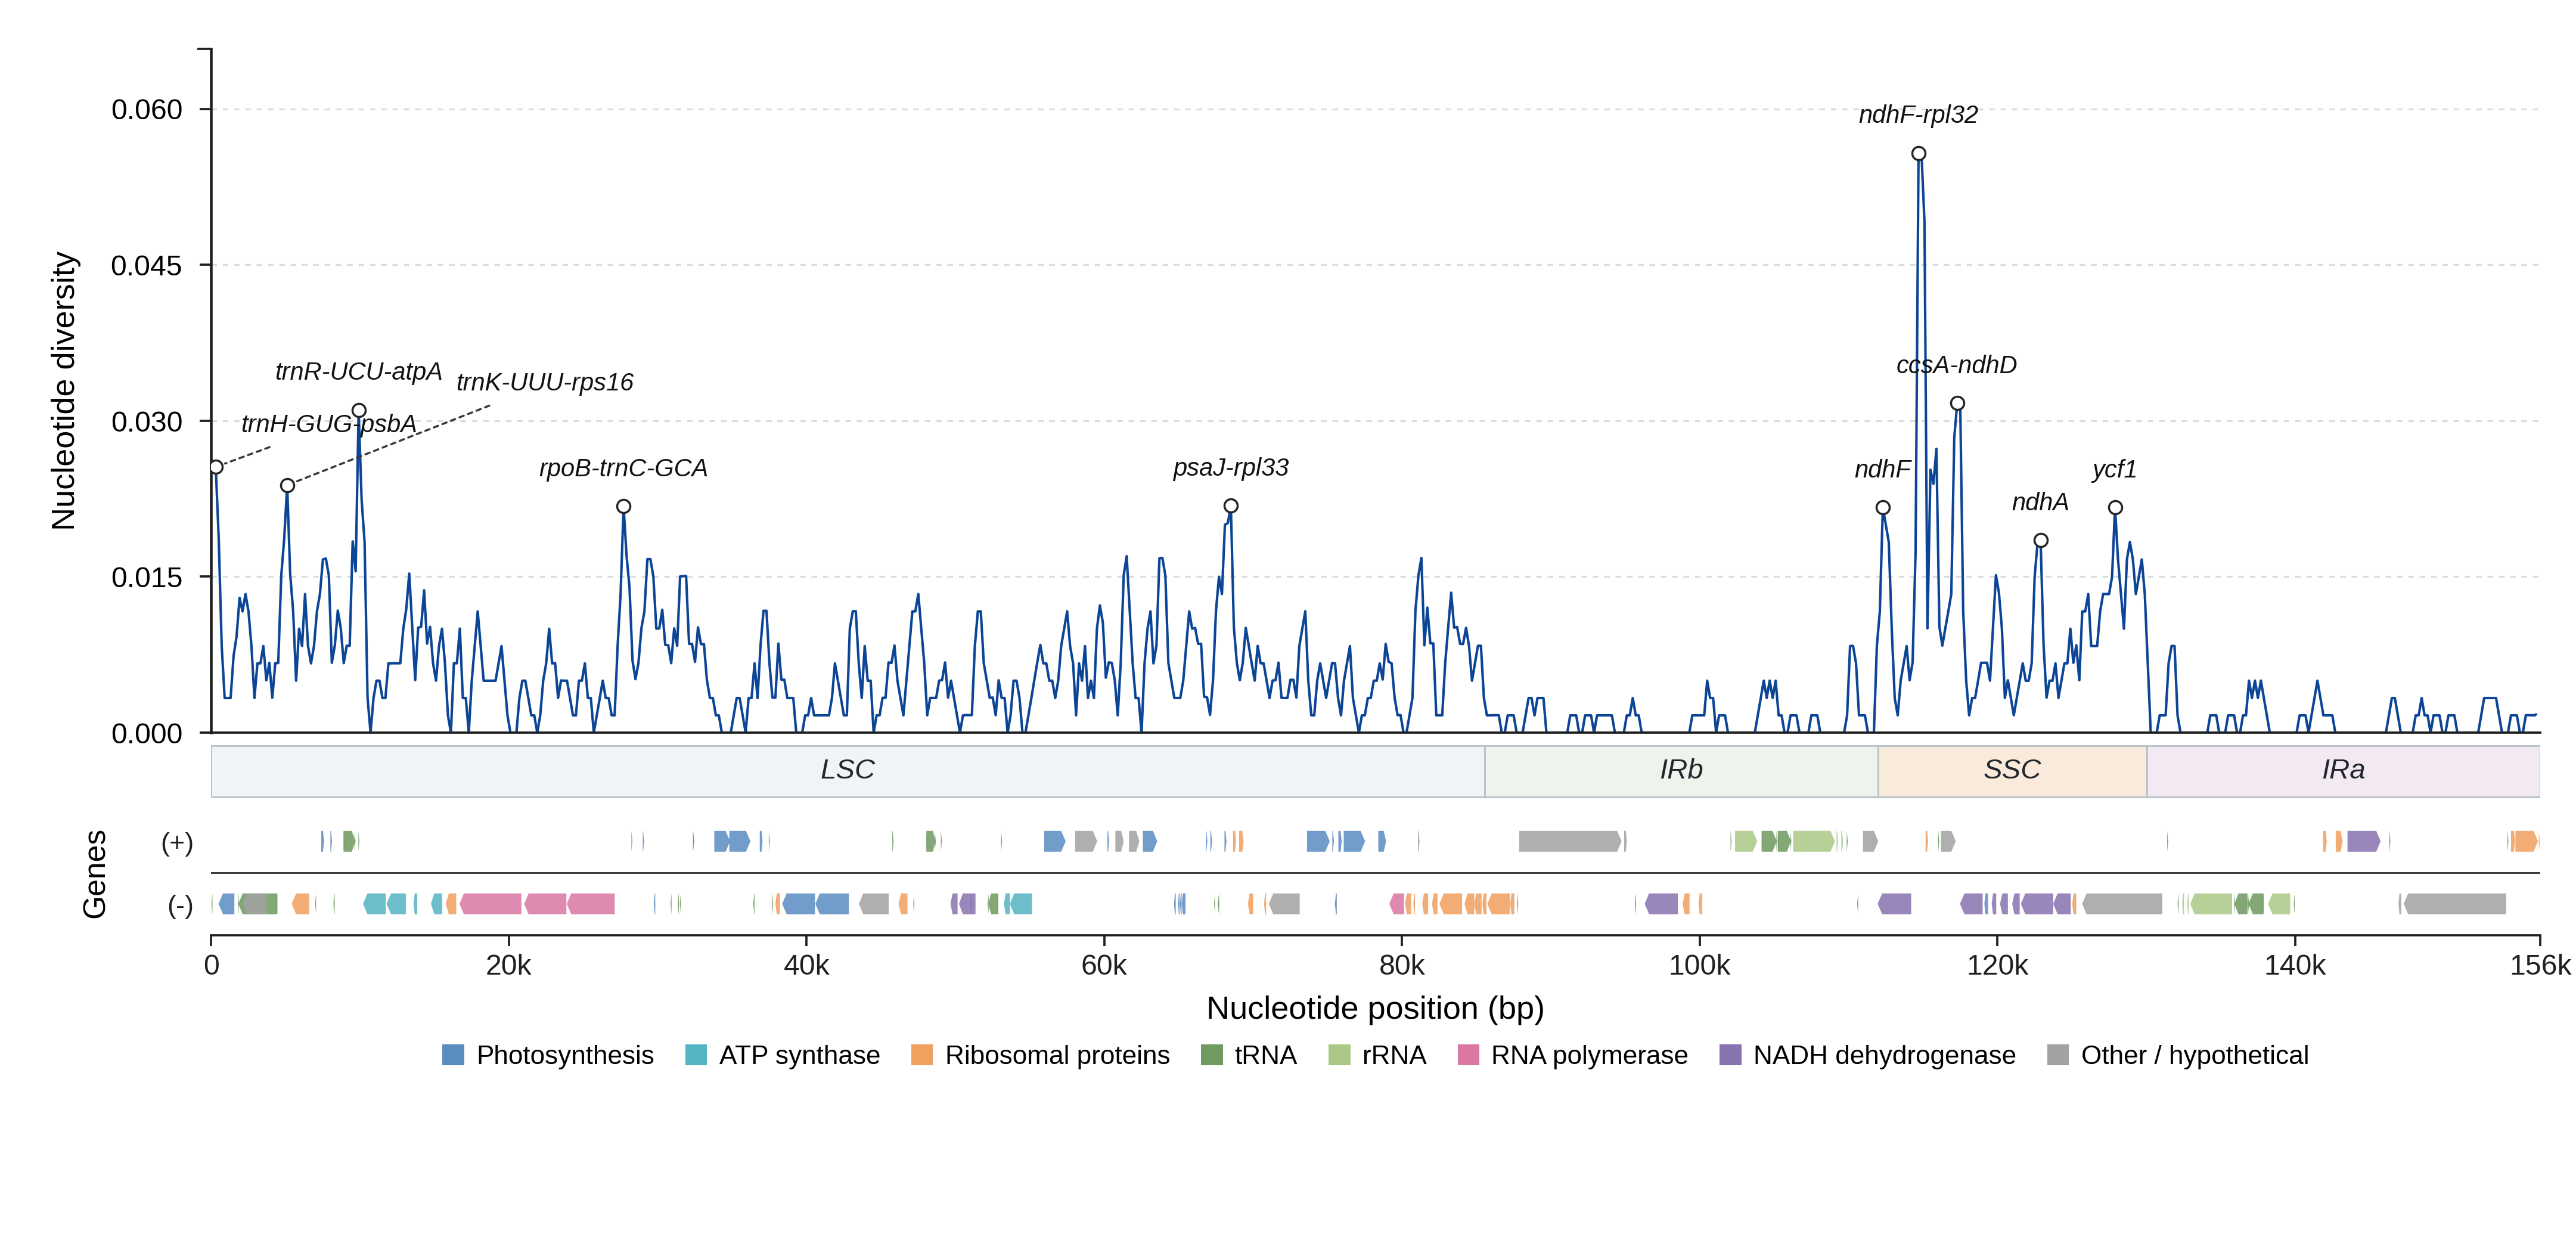Click the ccsA-ndhD peak marker circle

[1957, 404]
